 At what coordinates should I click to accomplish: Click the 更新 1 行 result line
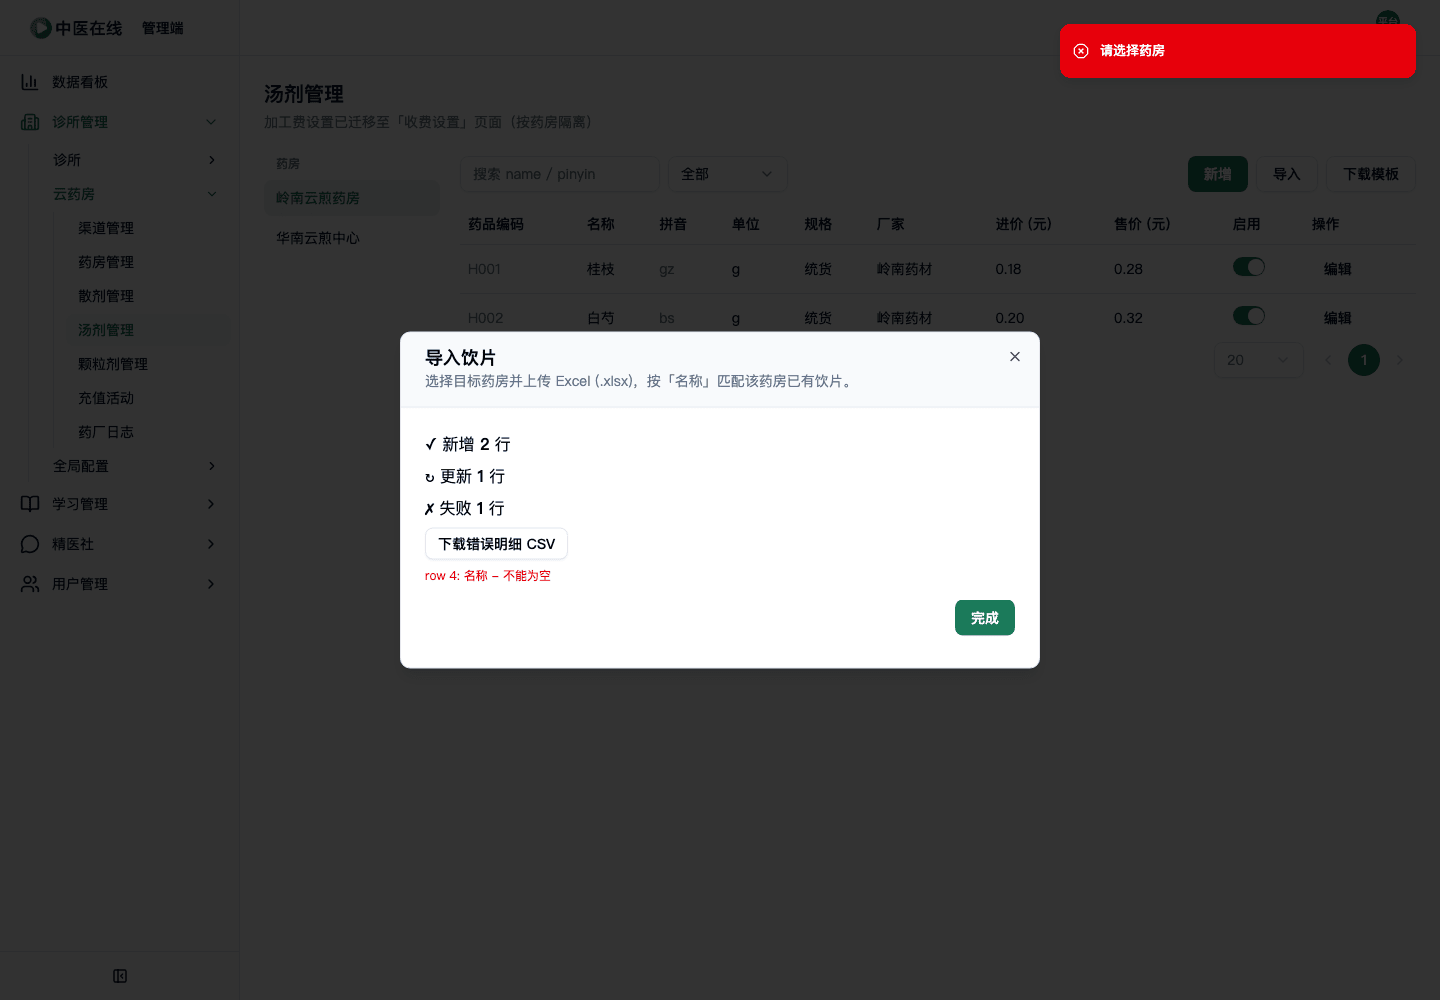[x=465, y=476]
